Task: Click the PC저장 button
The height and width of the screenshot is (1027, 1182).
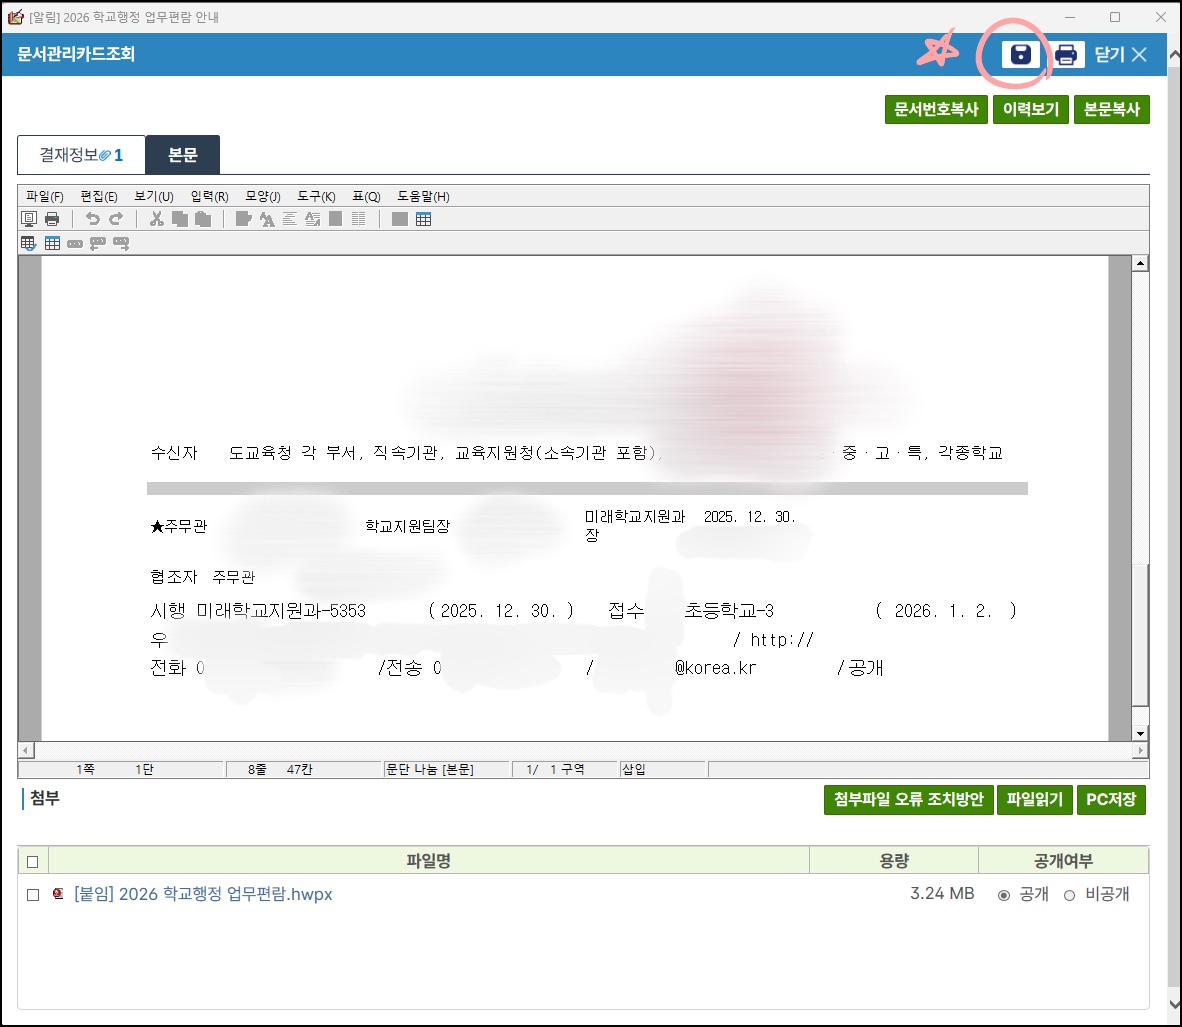Action: click(x=1111, y=800)
